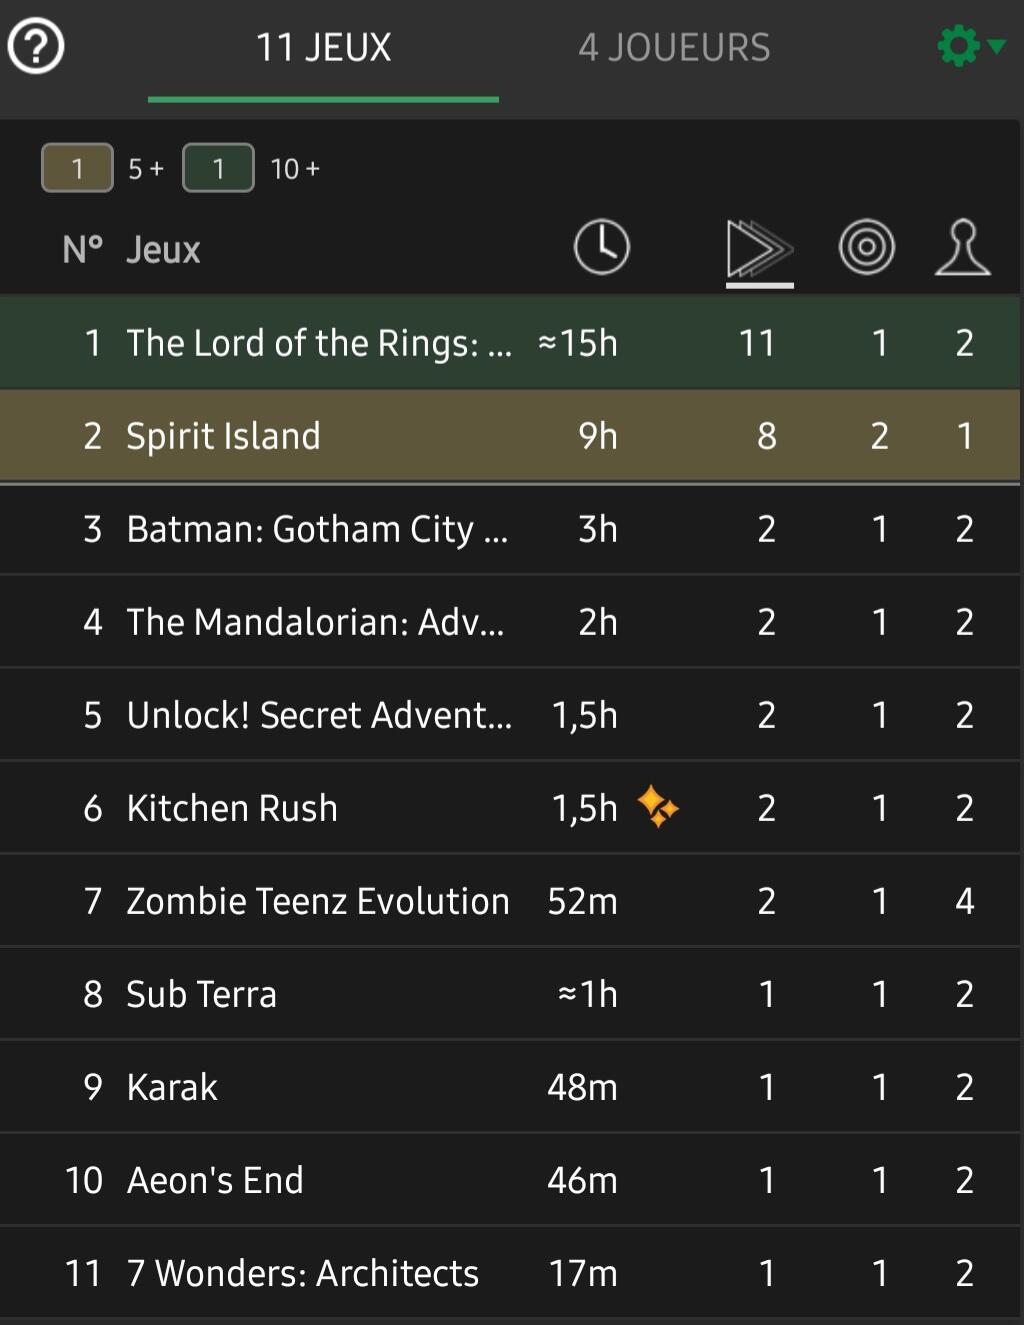Open The Lord of the Rings row
This screenshot has width=1024, height=1325.
tap(510, 342)
